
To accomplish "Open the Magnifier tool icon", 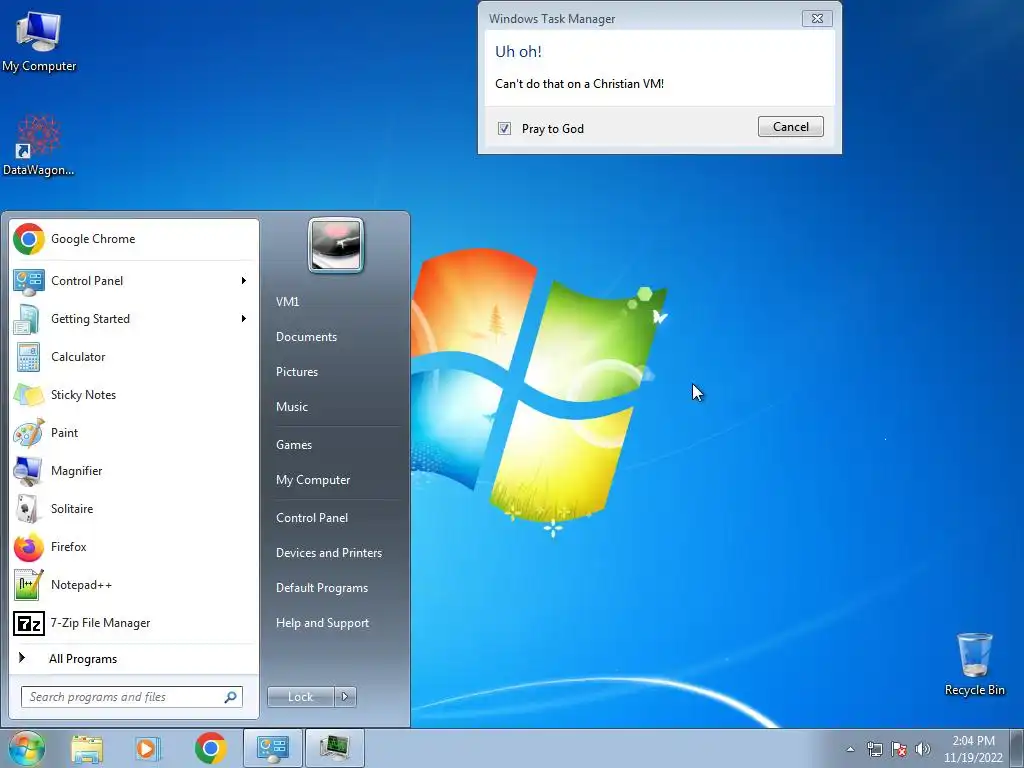I will coord(29,470).
